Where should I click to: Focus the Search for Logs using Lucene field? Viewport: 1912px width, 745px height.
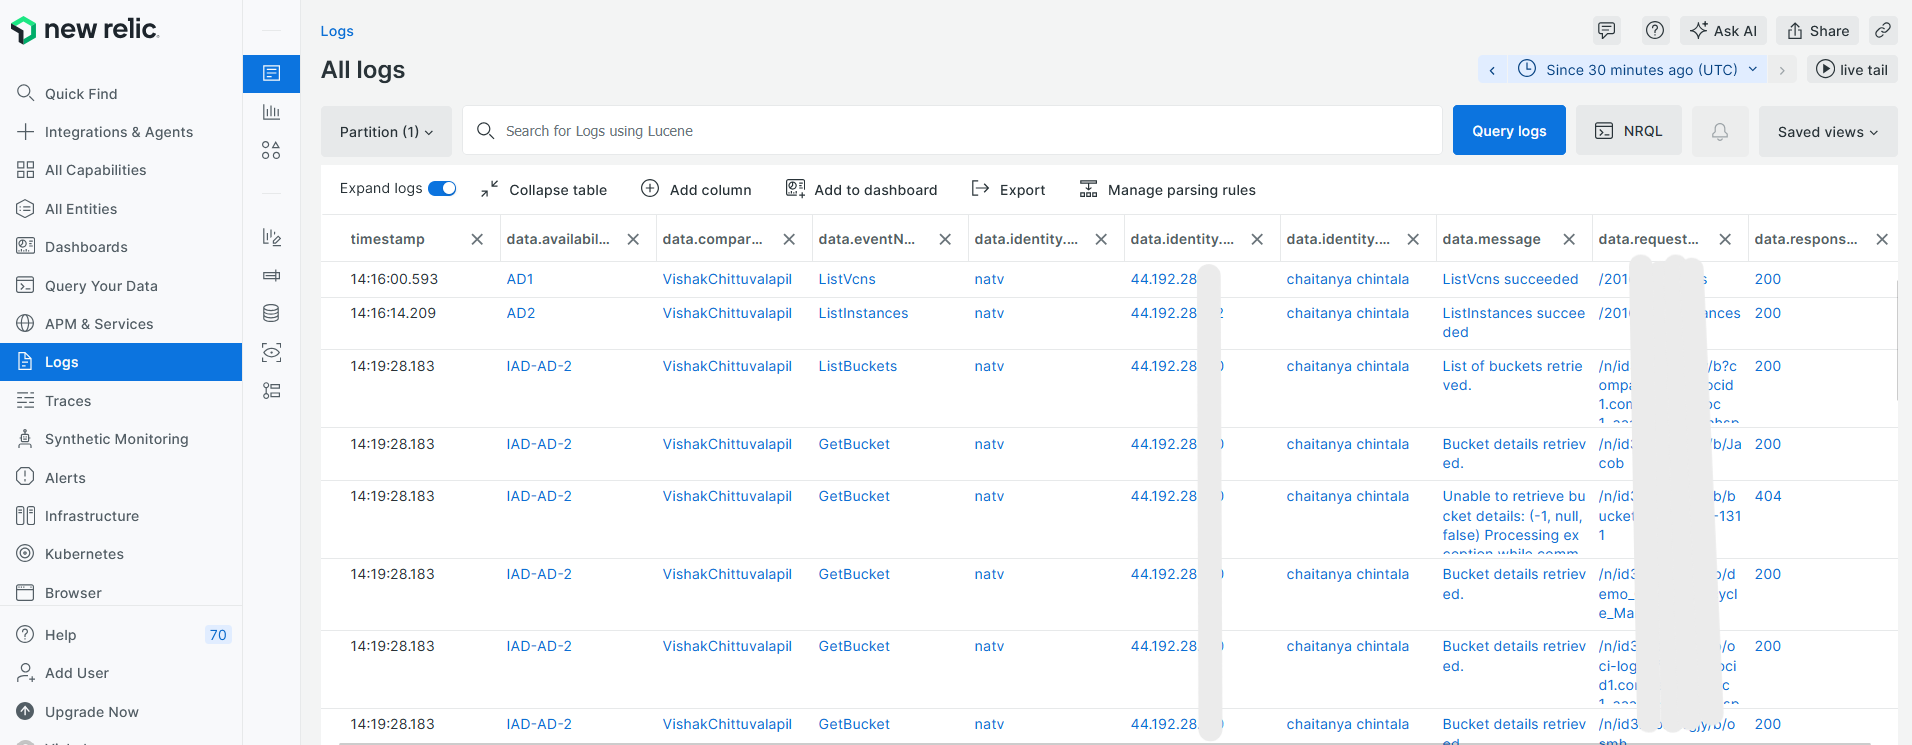tap(952, 131)
